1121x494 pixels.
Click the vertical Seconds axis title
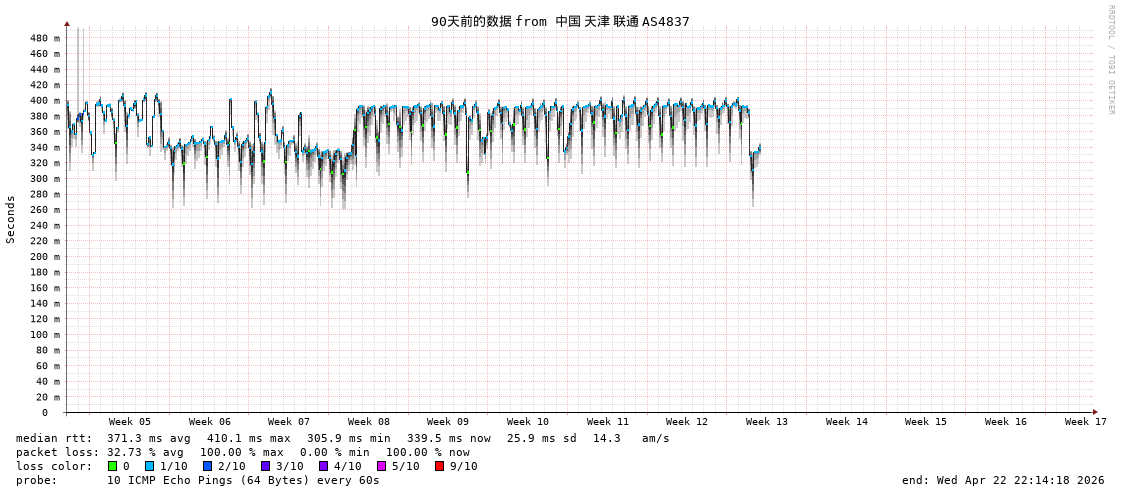(x=11, y=219)
